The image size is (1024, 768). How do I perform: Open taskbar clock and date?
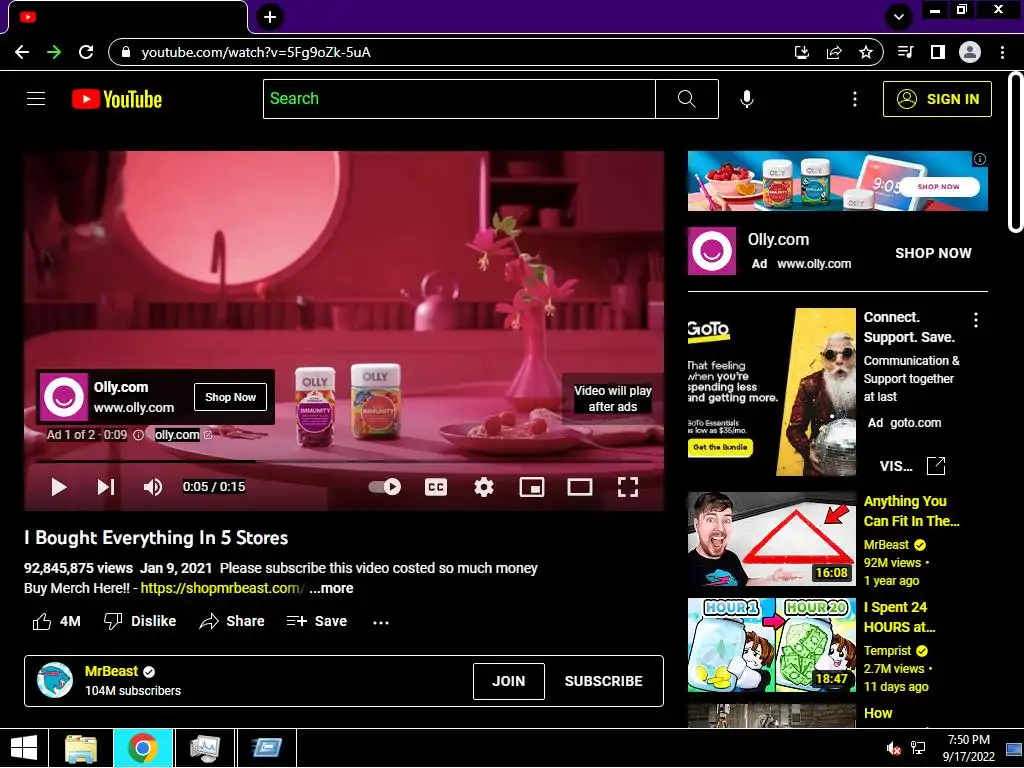point(969,748)
